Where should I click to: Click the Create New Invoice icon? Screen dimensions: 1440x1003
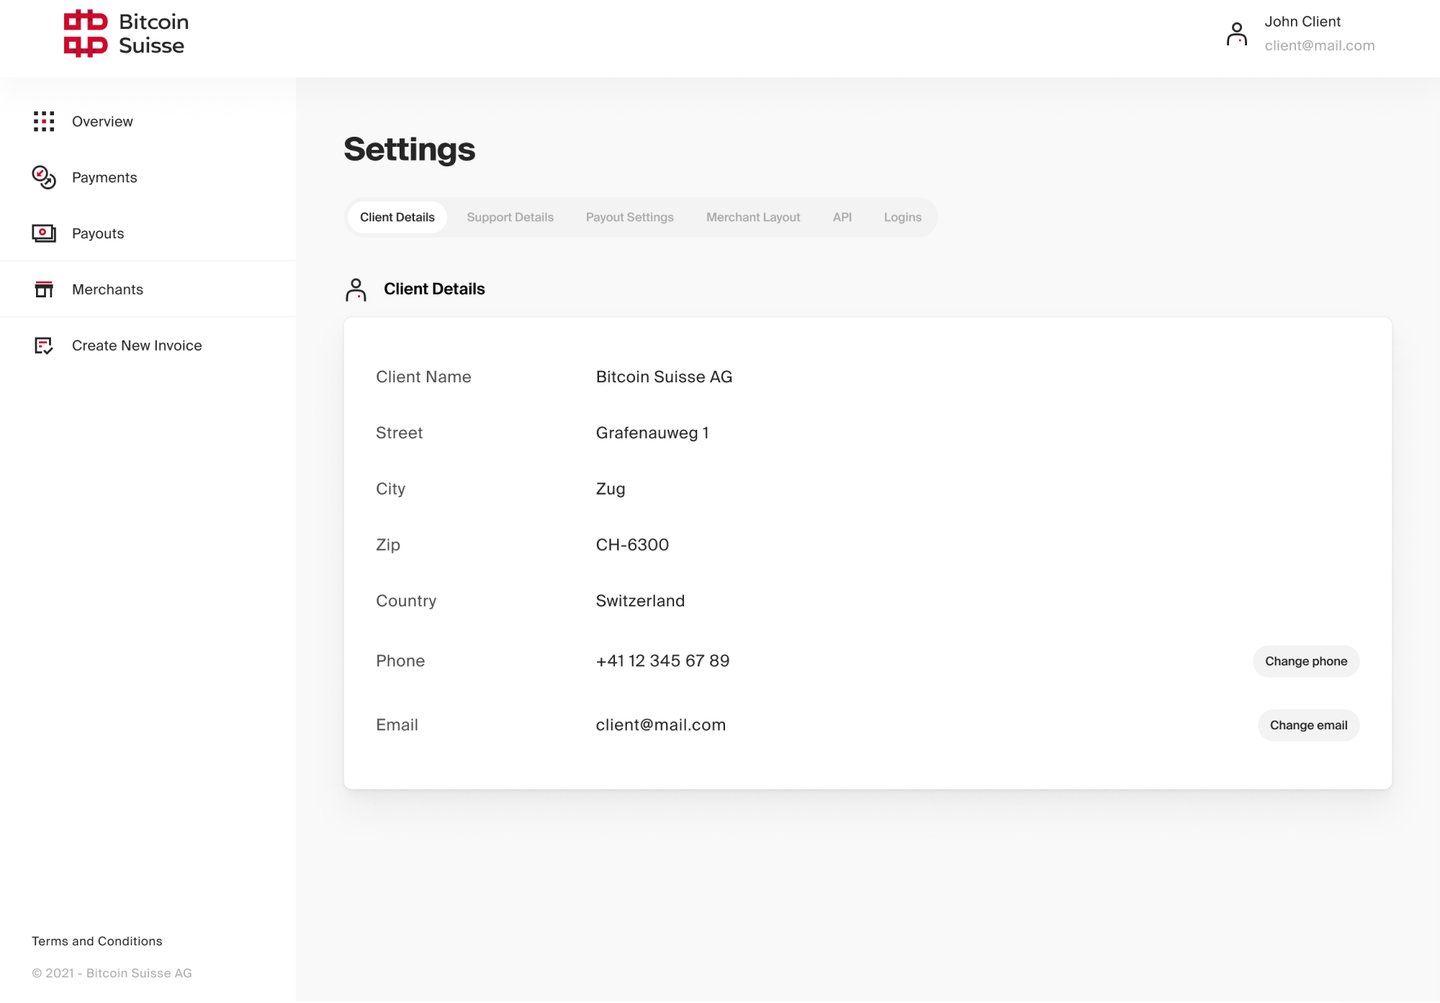(44, 346)
